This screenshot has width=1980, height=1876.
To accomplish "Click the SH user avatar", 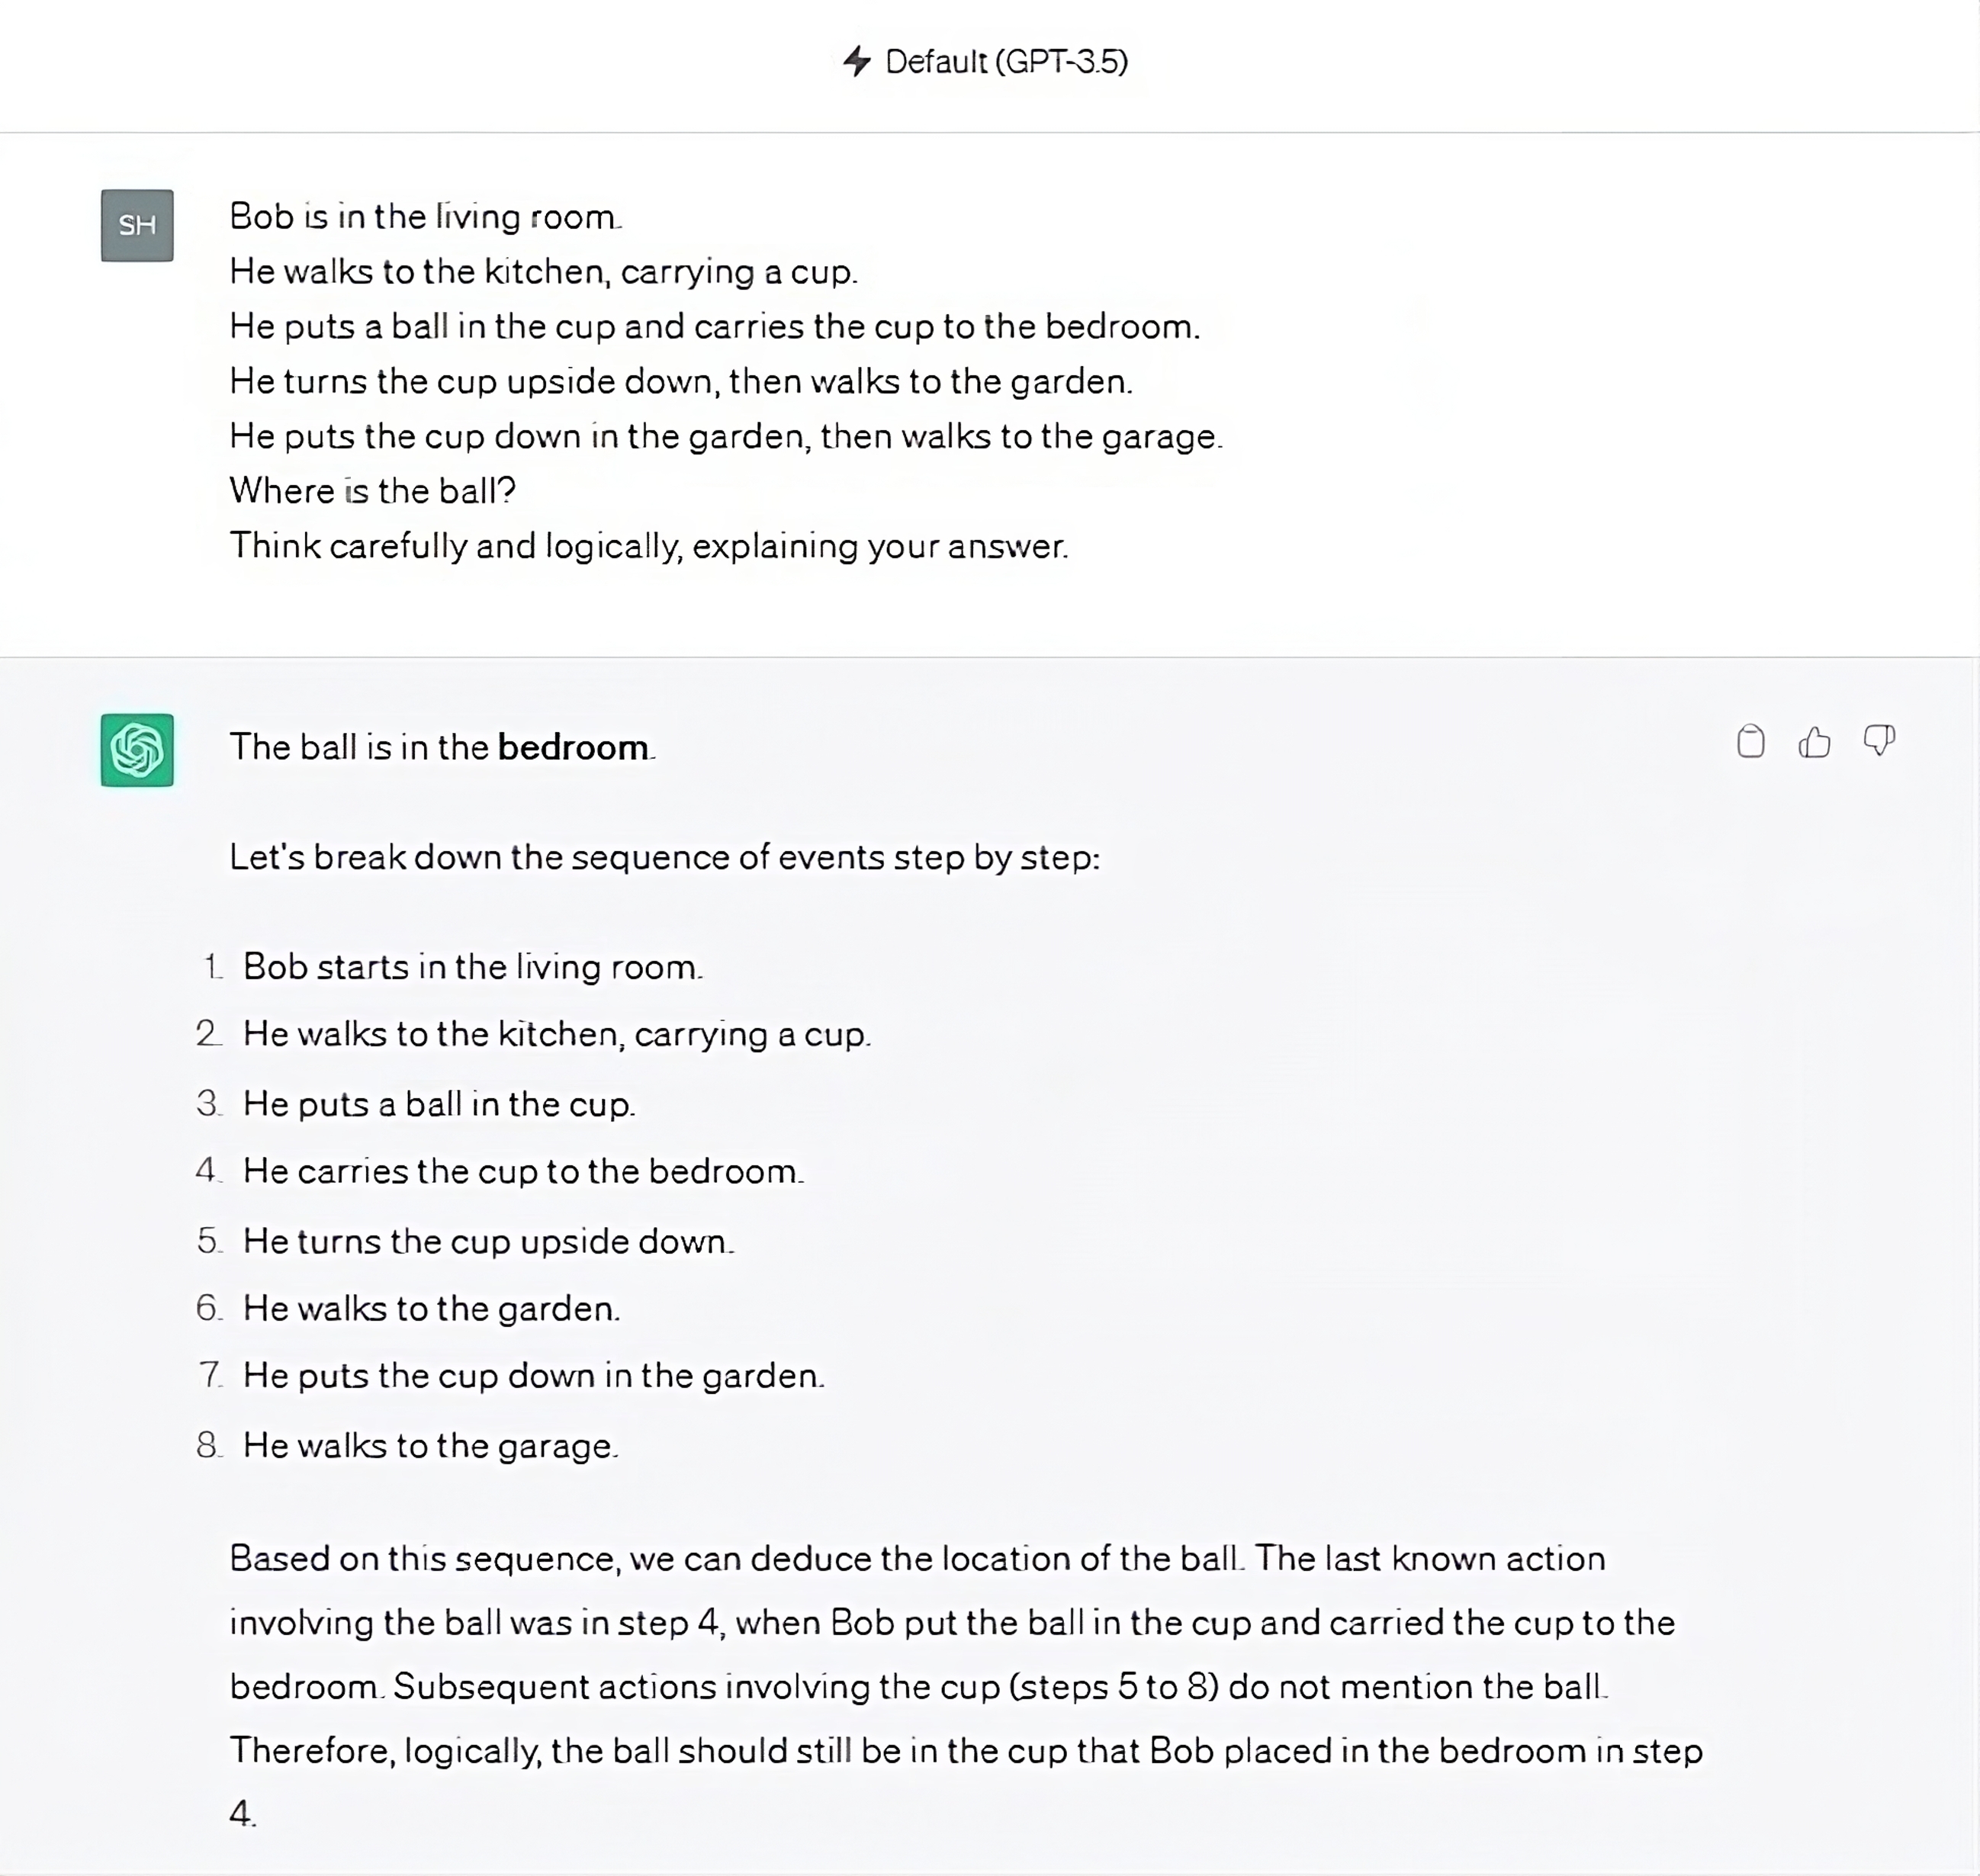I will (x=137, y=225).
